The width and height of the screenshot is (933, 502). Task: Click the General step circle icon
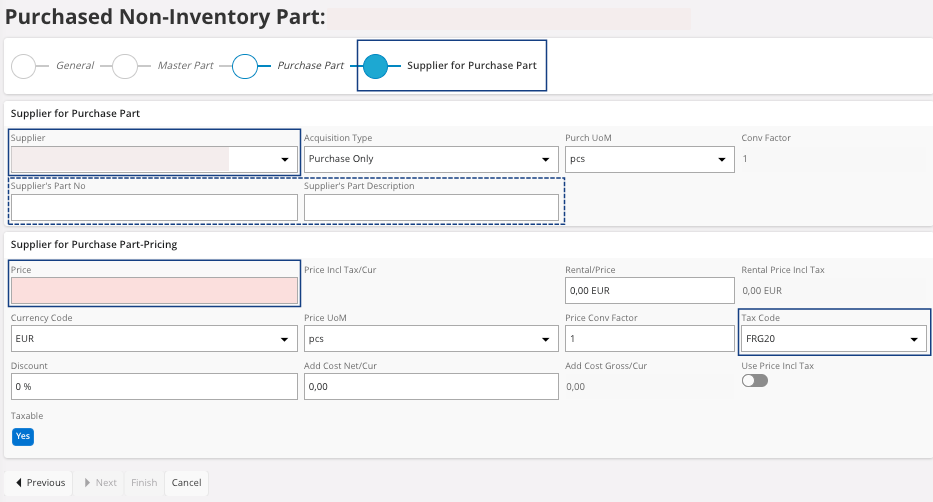tap(23, 66)
